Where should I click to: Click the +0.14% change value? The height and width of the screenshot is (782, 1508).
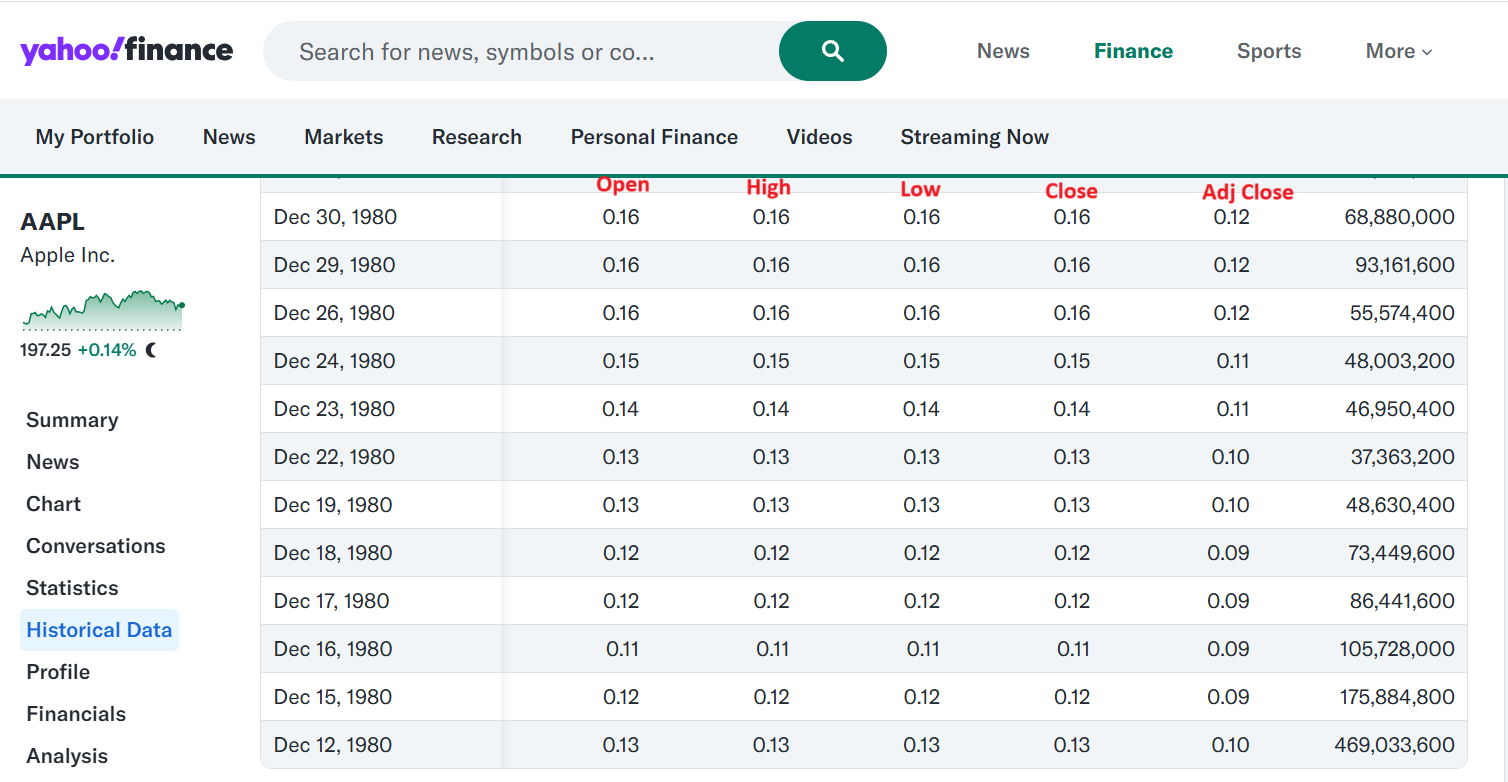(x=107, y=350)
